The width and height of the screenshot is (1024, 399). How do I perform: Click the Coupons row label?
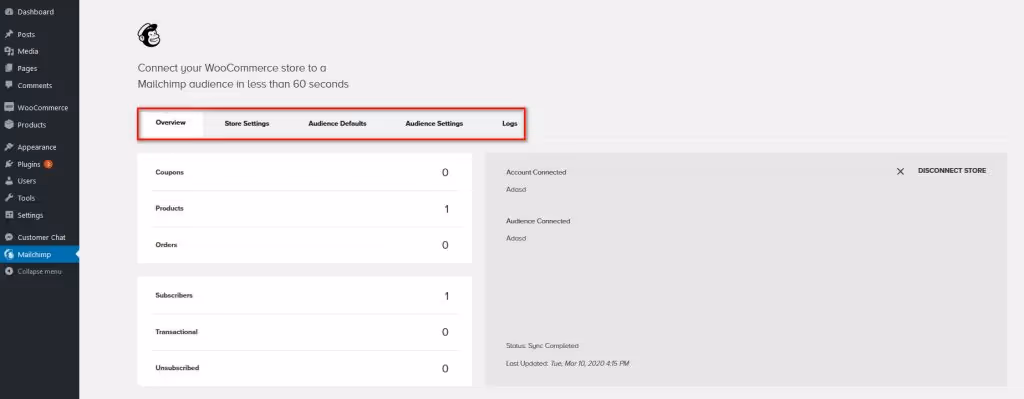click(x=170, y=172)
